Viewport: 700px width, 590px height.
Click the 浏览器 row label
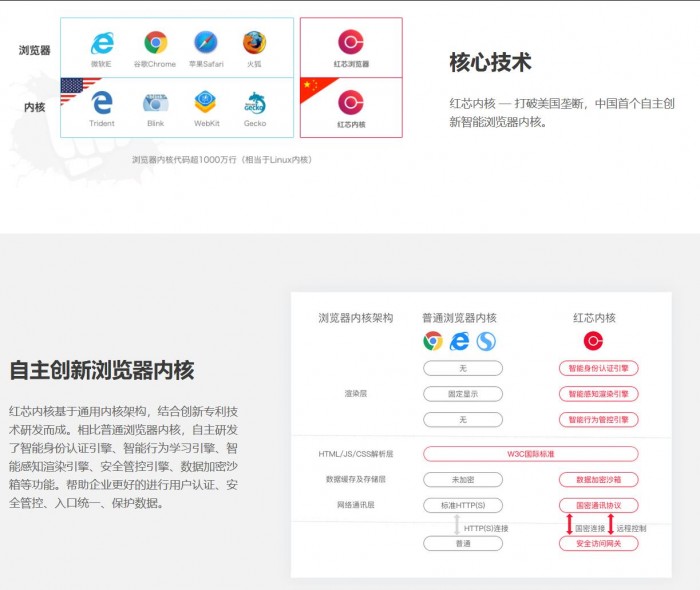(x=34, y=50)
